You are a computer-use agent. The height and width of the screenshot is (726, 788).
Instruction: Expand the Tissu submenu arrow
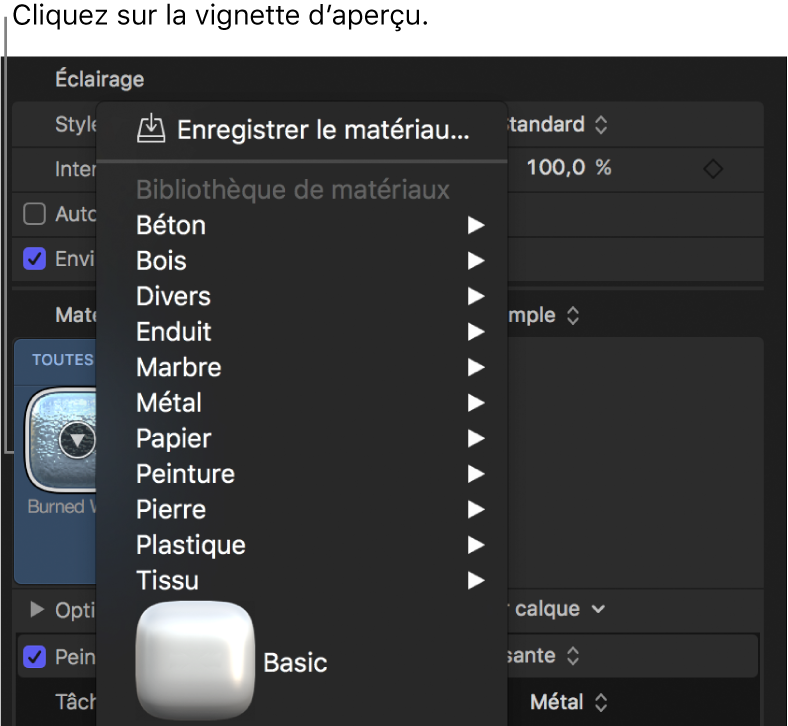[476, 581]
